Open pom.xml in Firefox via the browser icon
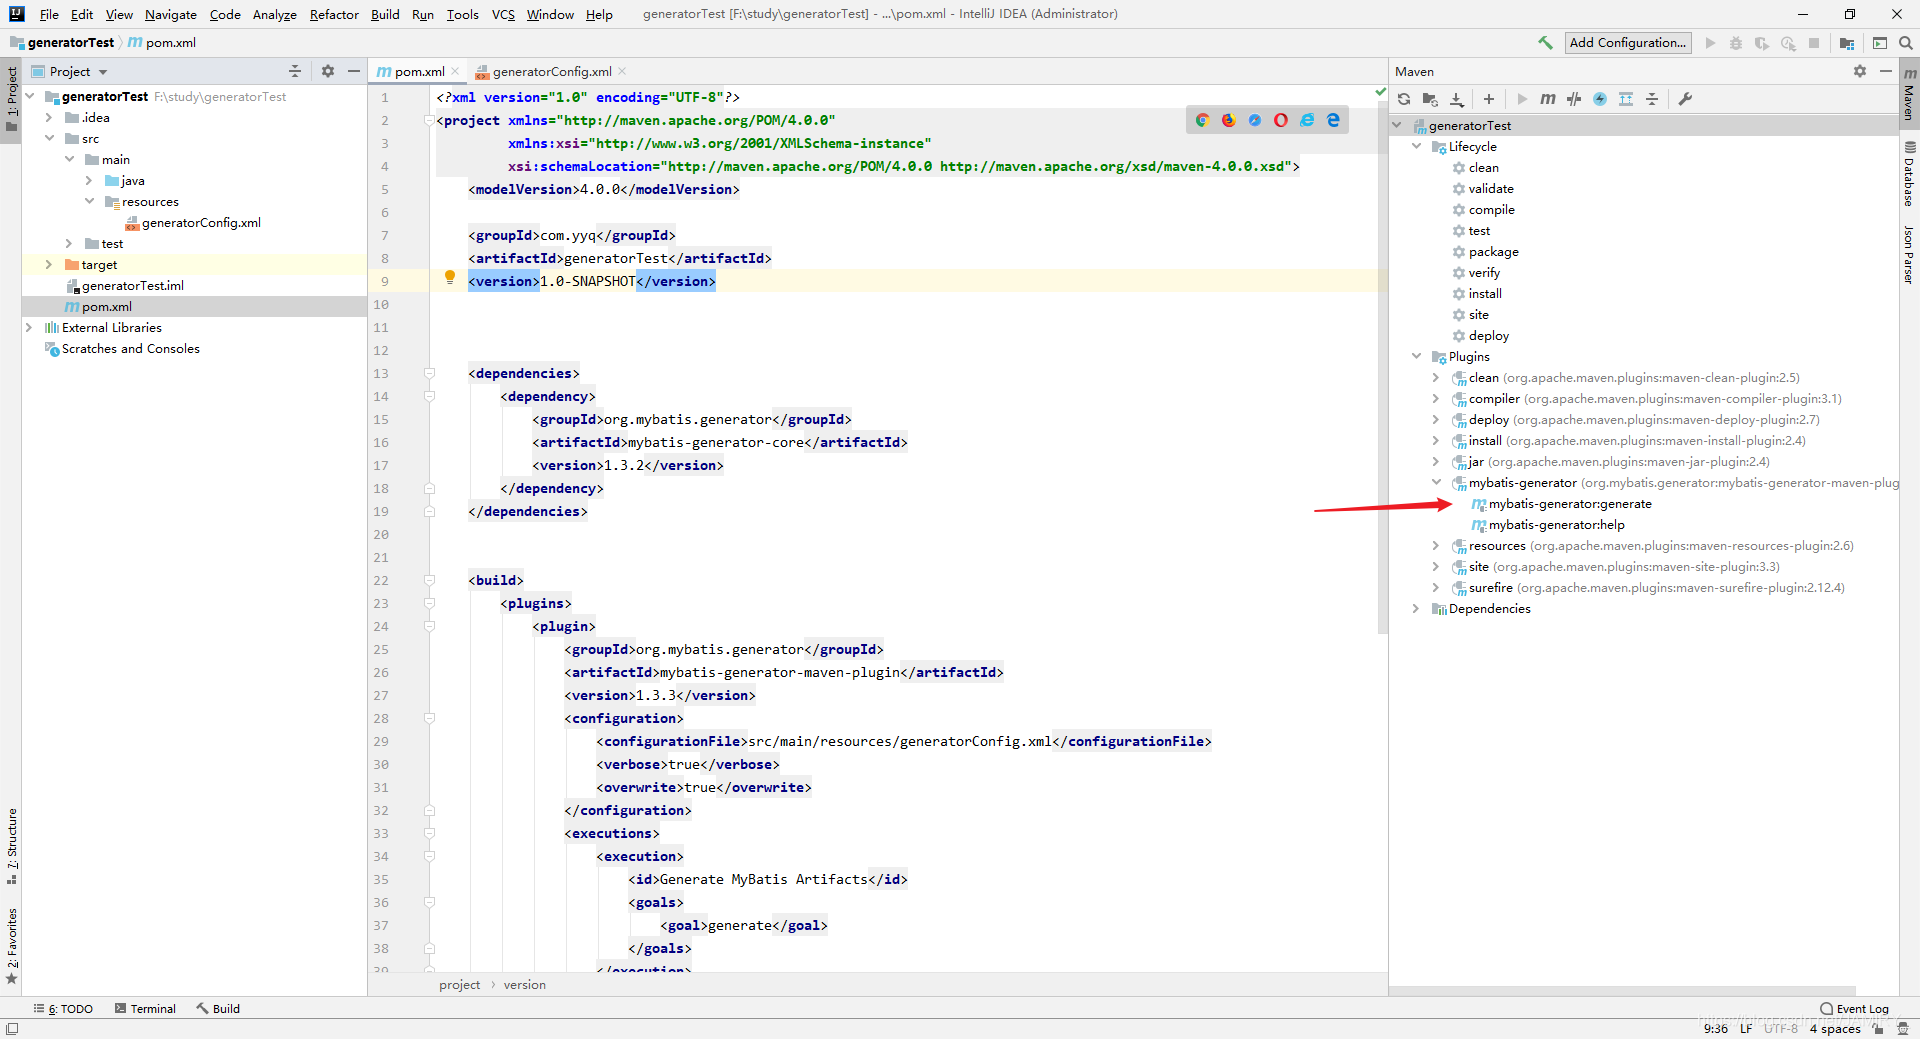 click(x=1229, y=120)
